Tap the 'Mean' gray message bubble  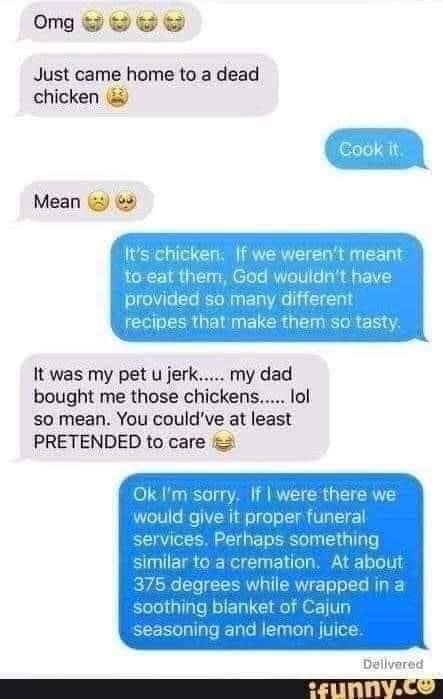[86, 202]
